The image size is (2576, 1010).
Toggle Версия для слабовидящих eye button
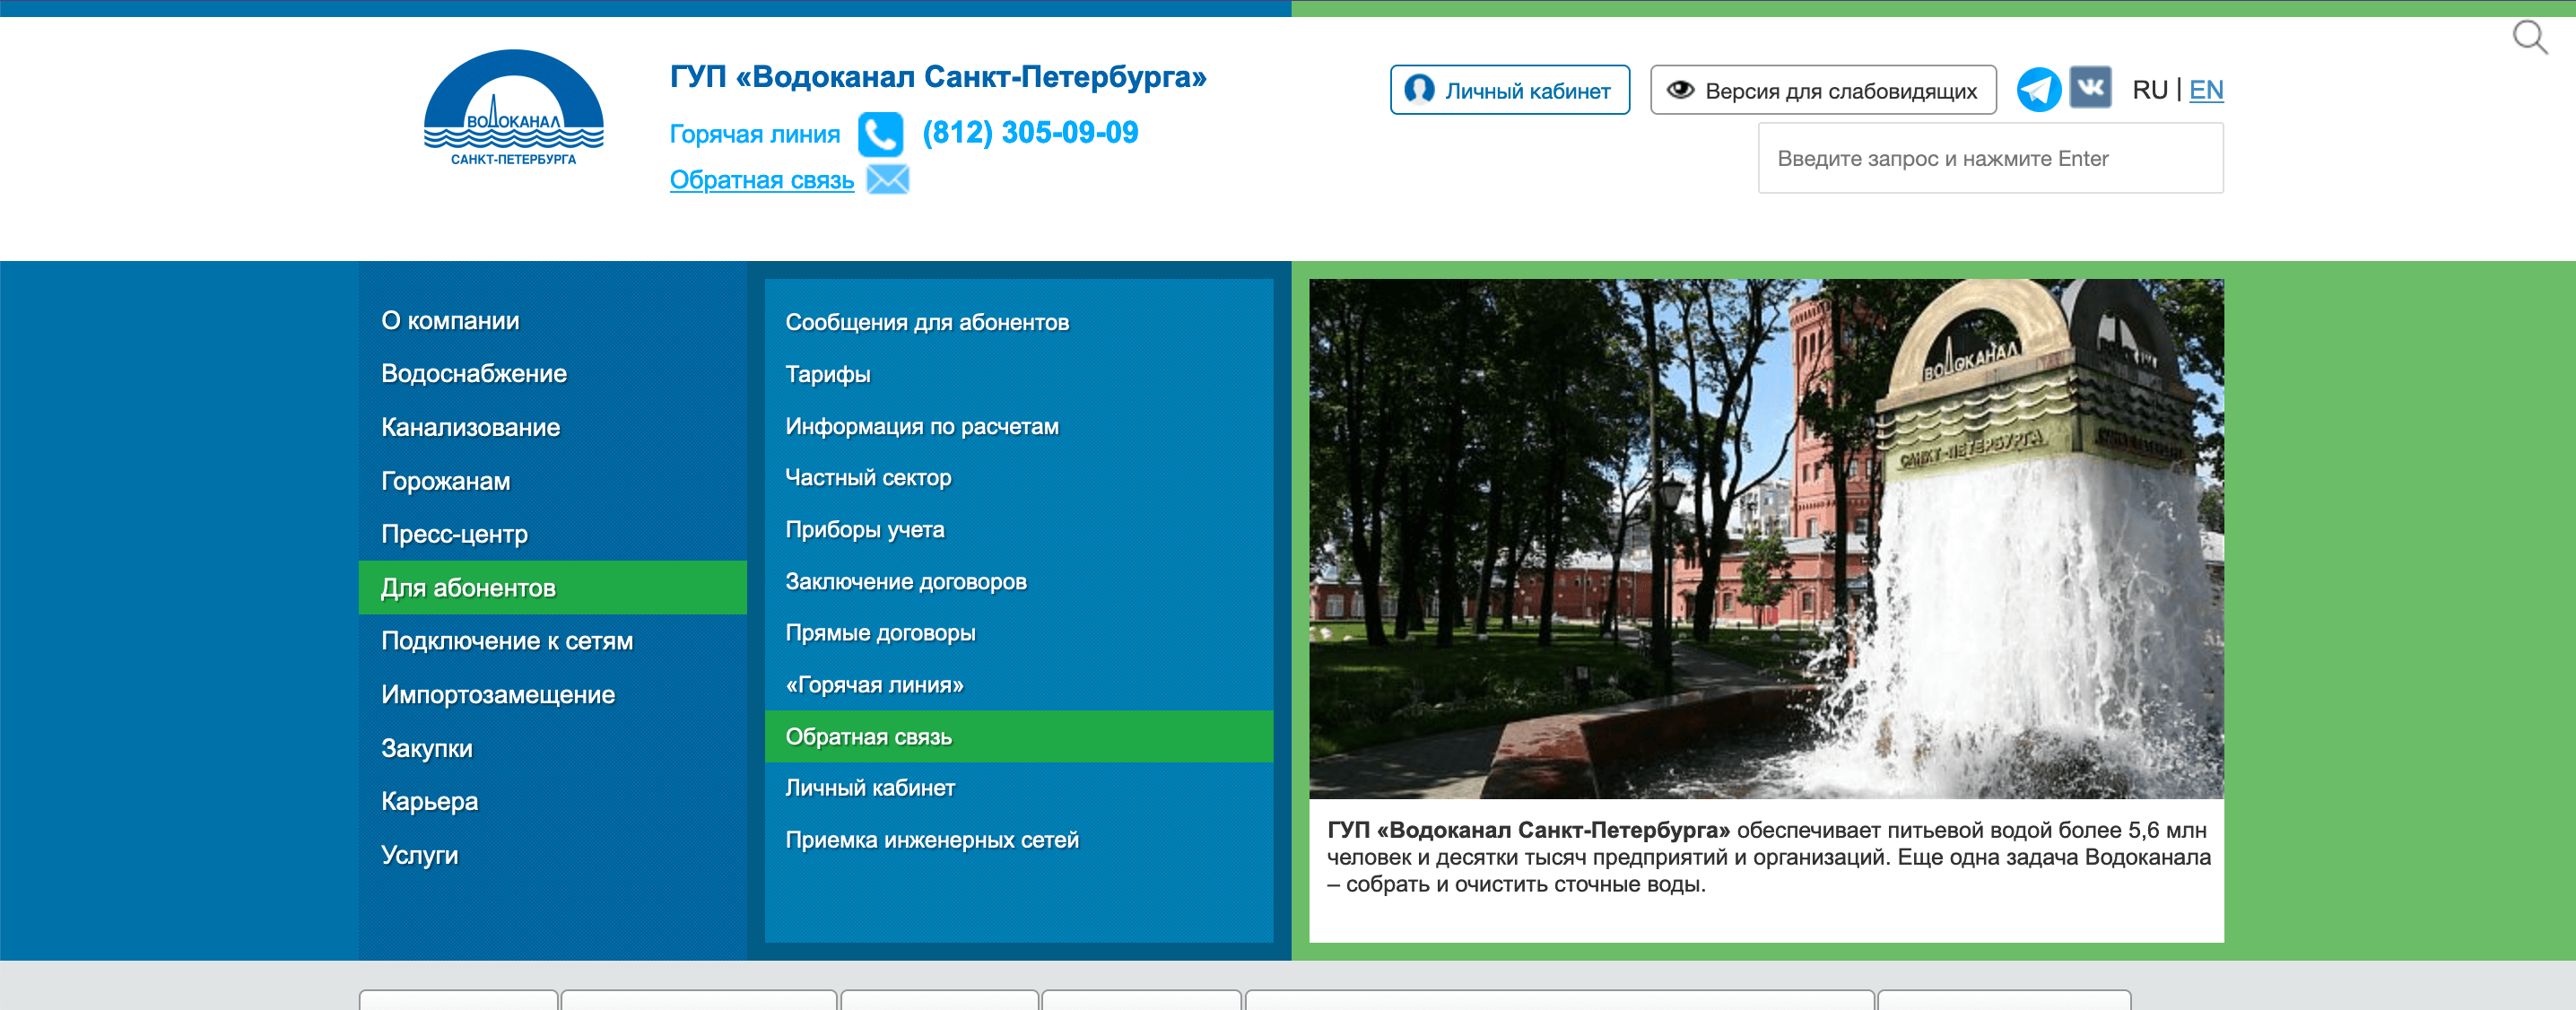1822,90
